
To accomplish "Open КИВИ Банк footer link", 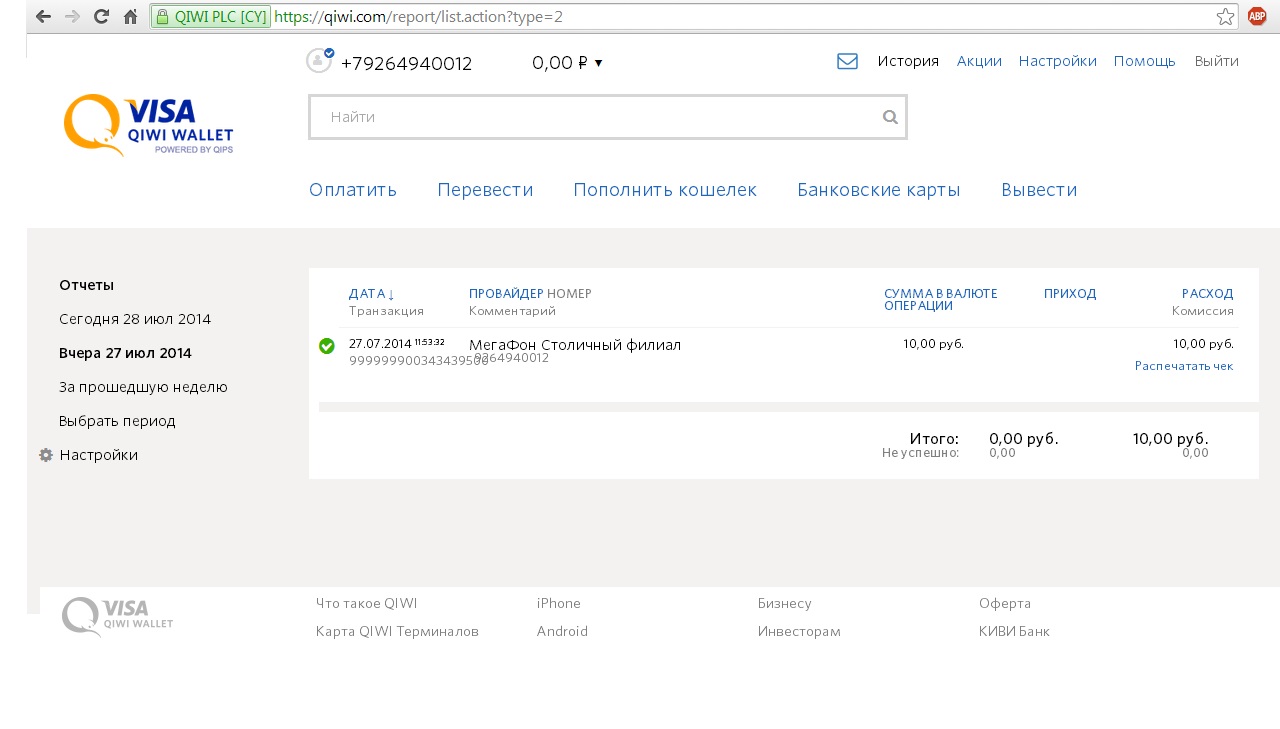I will (x=1014, y=632).
